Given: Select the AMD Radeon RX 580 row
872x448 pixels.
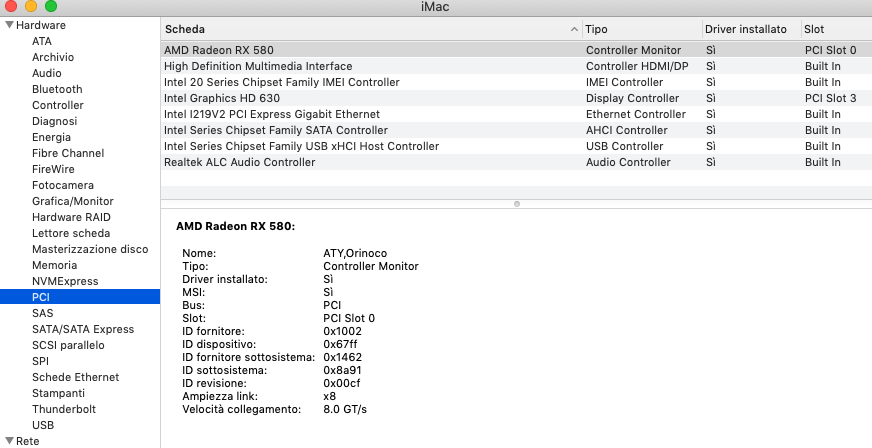Looking at the screenshot, I should pos(516,50).
